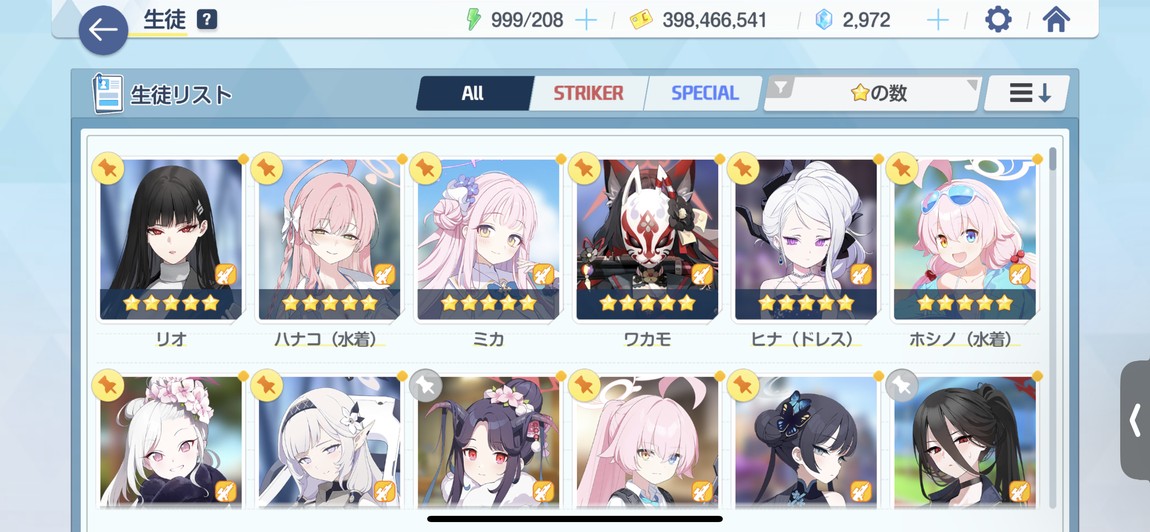This screenshot has height=532, width=1150.
Task: Open ワカモ's student card
Action: (x=647, y=240)
